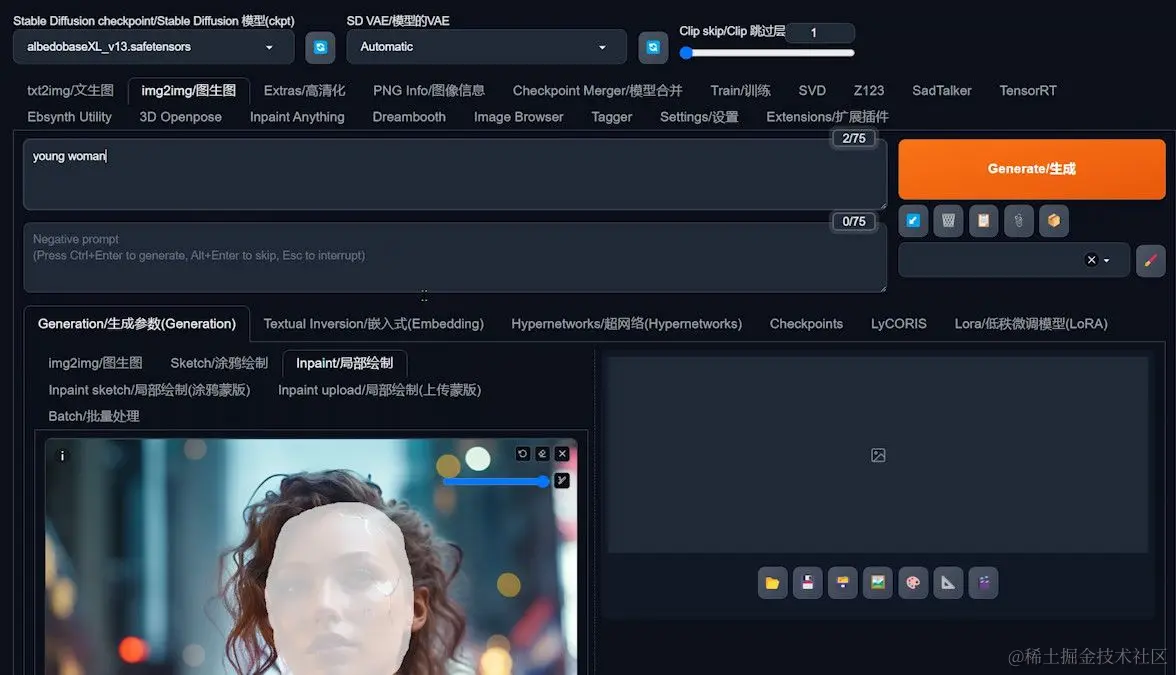Switch to the txt2img tab
This screenshot has width=1176, height=675.
(x=70, y=91)
